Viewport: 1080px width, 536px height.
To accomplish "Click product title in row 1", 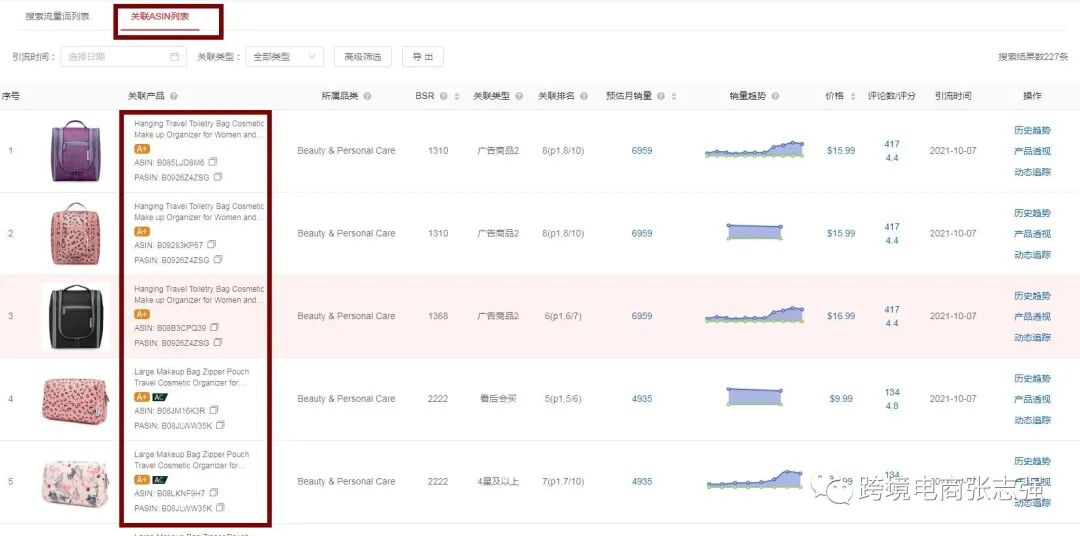I will pos(199,130).
